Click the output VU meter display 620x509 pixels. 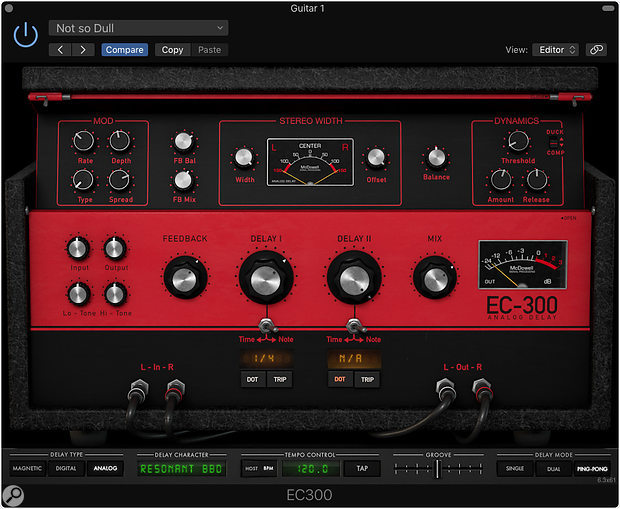coord(523,265)
